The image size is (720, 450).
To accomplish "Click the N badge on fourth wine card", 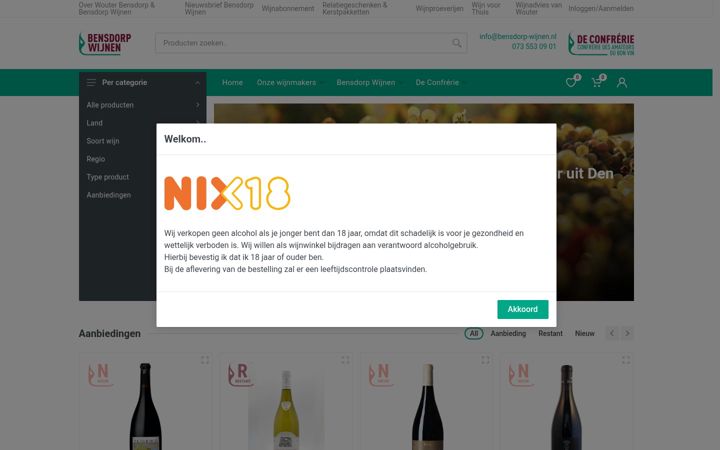I will [521, 375].
